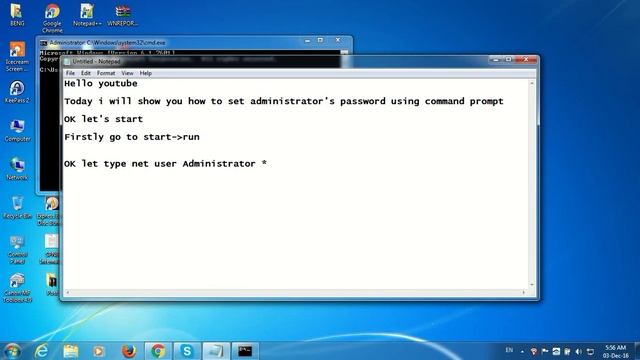This screenshot has width=640, height=360.
Task: Click the "Firstly go to start->run" line
Action: 132,137
